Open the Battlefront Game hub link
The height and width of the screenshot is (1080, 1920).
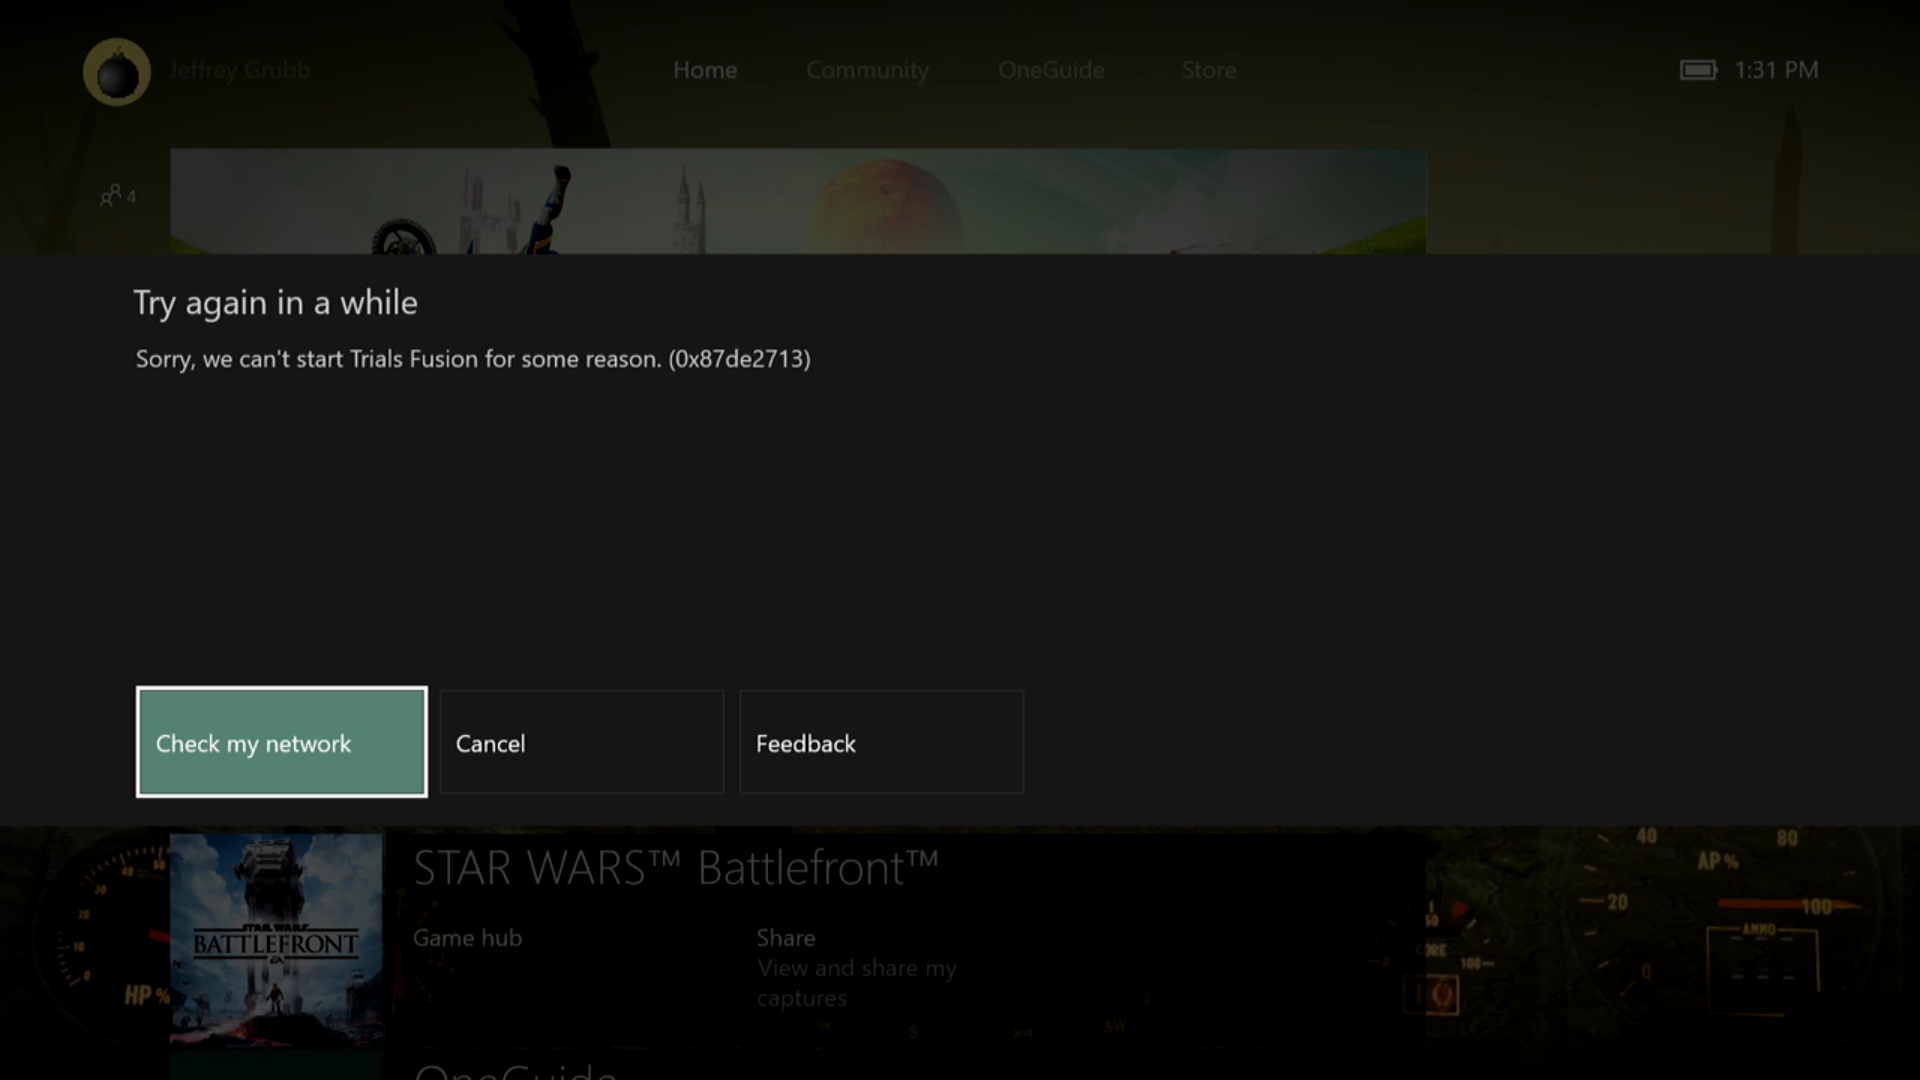click(467, 938)
